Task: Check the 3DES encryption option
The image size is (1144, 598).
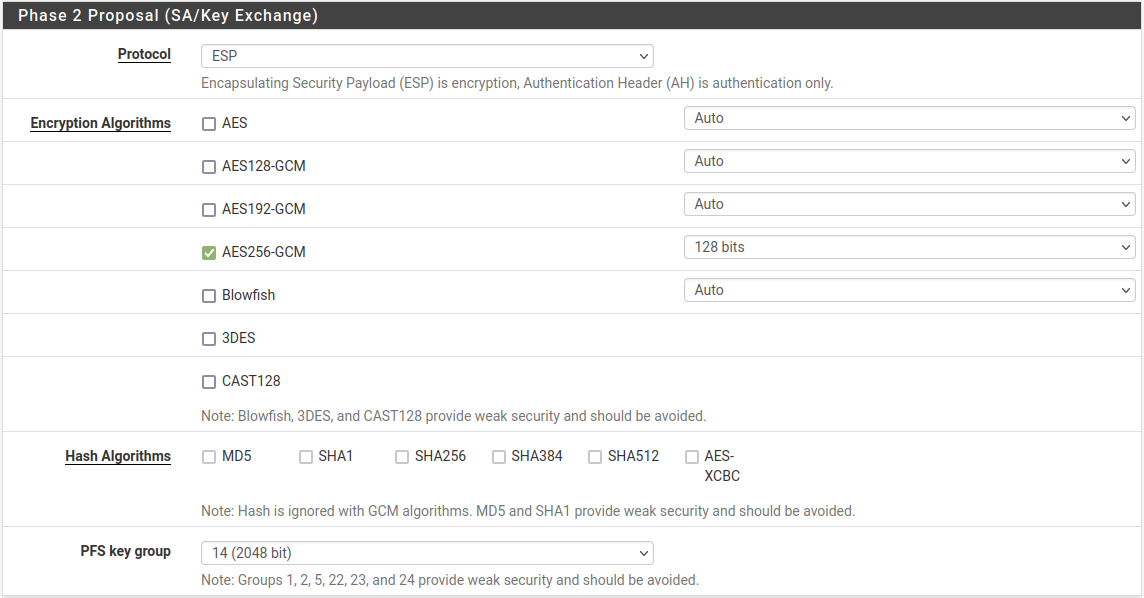Action: pos(209,338)
